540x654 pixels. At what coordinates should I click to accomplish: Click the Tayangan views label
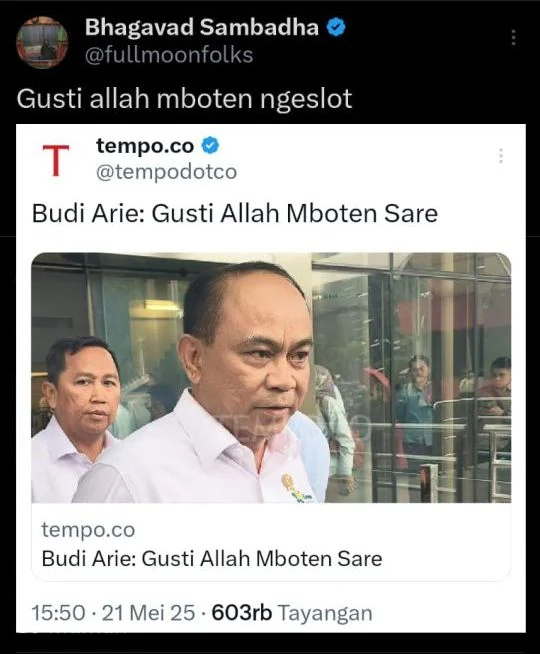[325, 613]
